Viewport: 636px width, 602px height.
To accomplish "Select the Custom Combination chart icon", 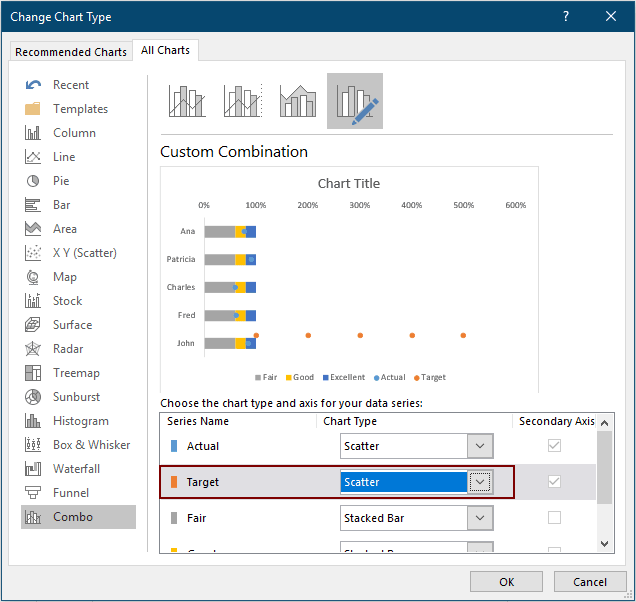I will click(x=355, y=101).
